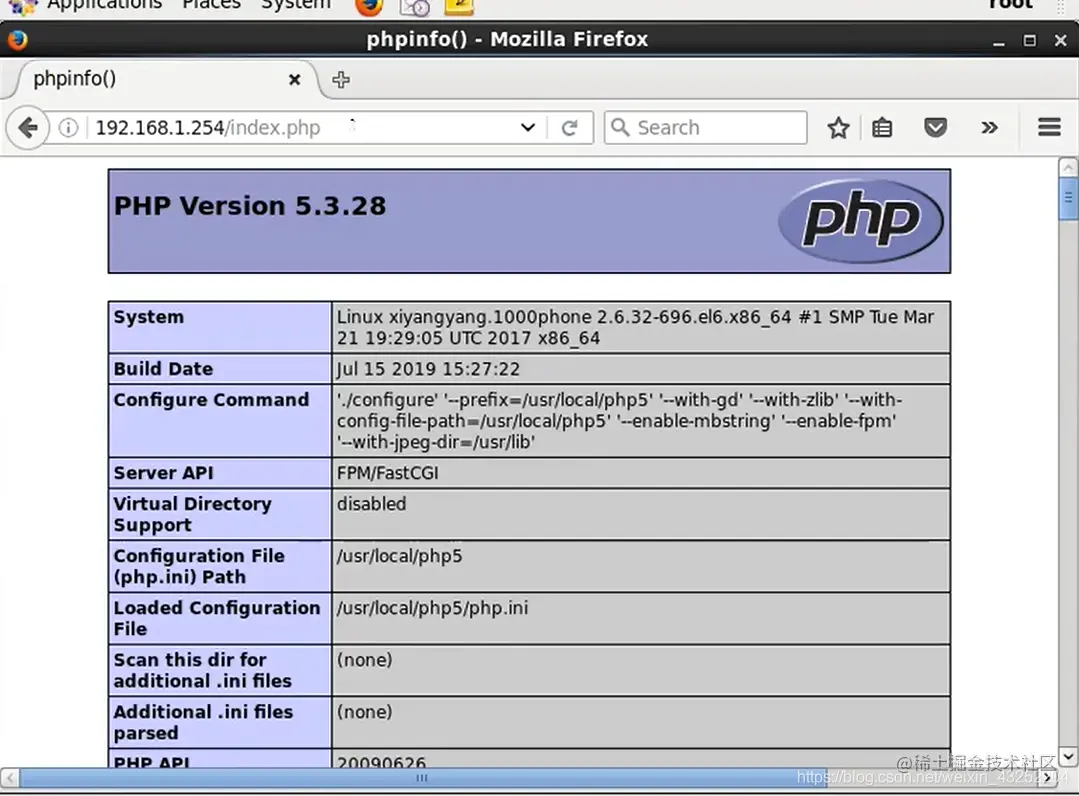
Task: Click the Firefox logo in the window title bar
Action: click(x=17, y=40)
